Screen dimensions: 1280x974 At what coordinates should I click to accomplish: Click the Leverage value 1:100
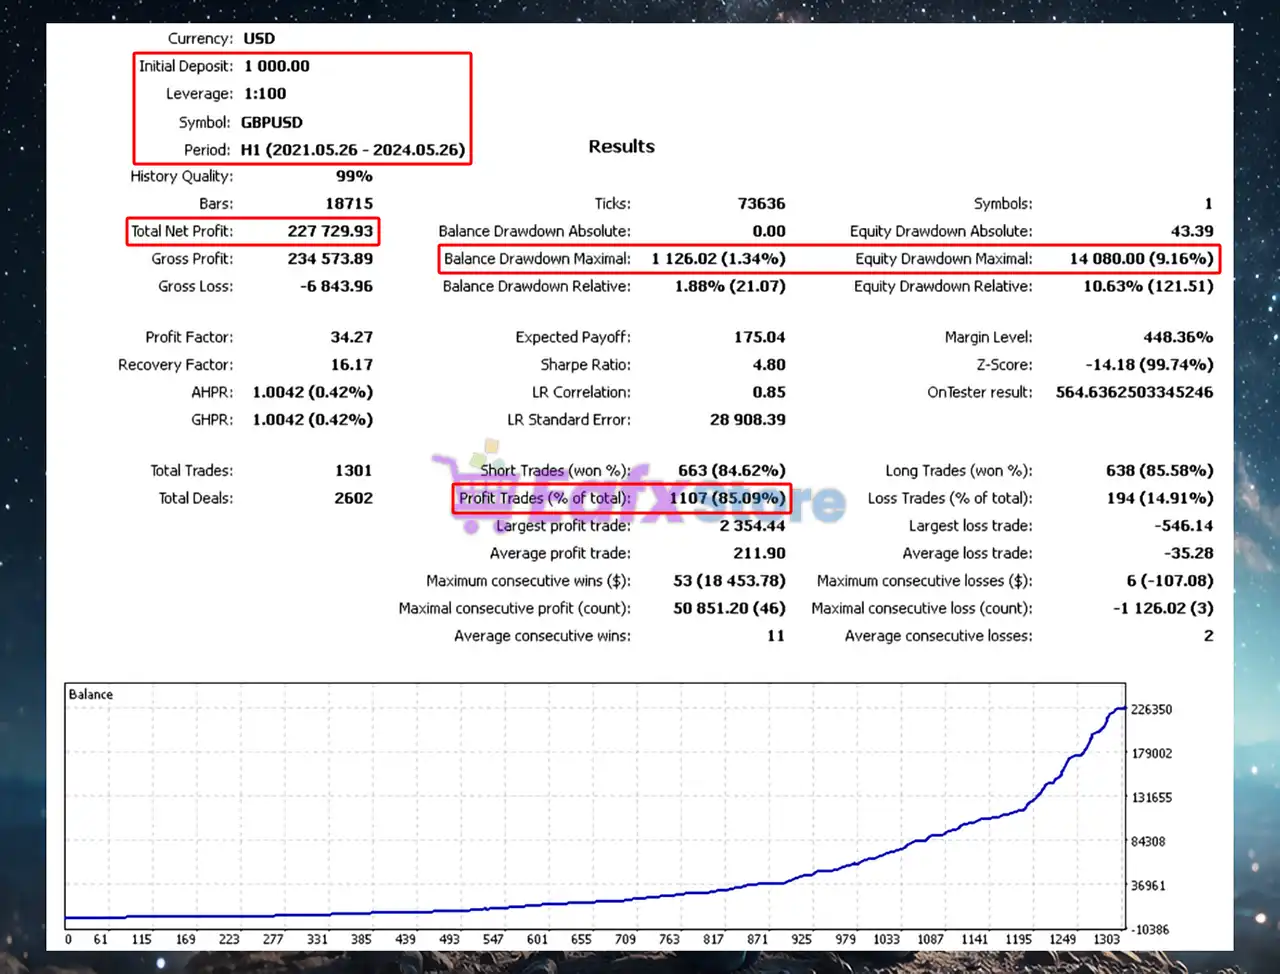click(265, 94)
